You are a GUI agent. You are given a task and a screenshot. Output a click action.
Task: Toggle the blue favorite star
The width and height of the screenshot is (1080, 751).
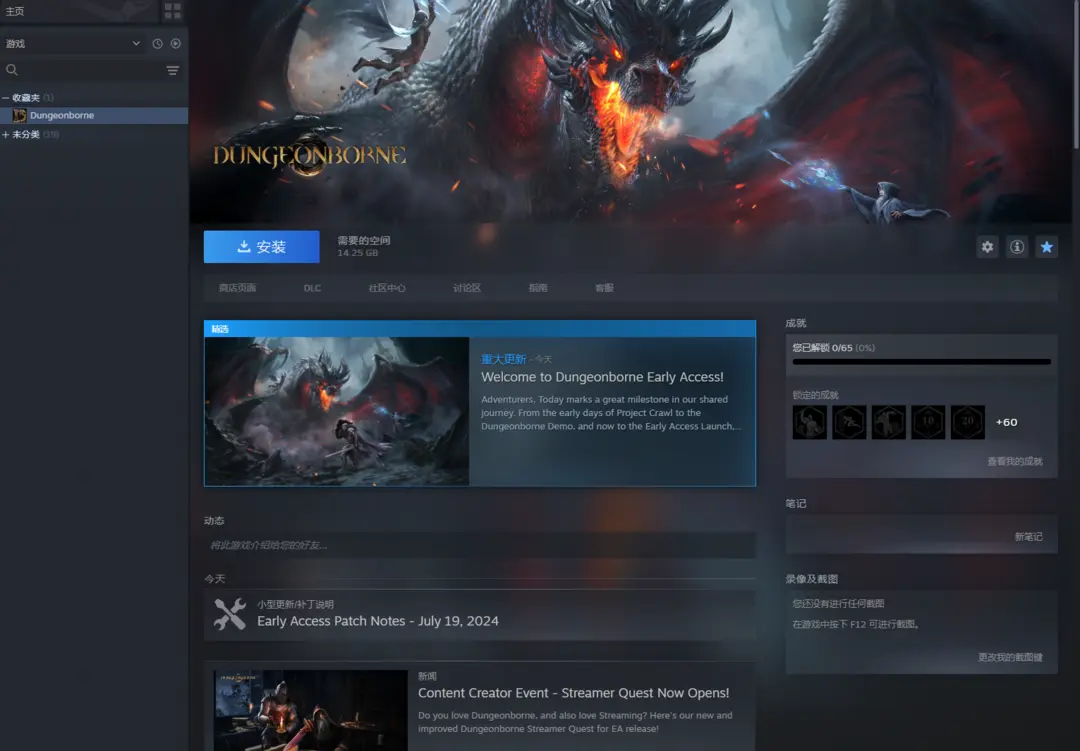click(1047, 247)
